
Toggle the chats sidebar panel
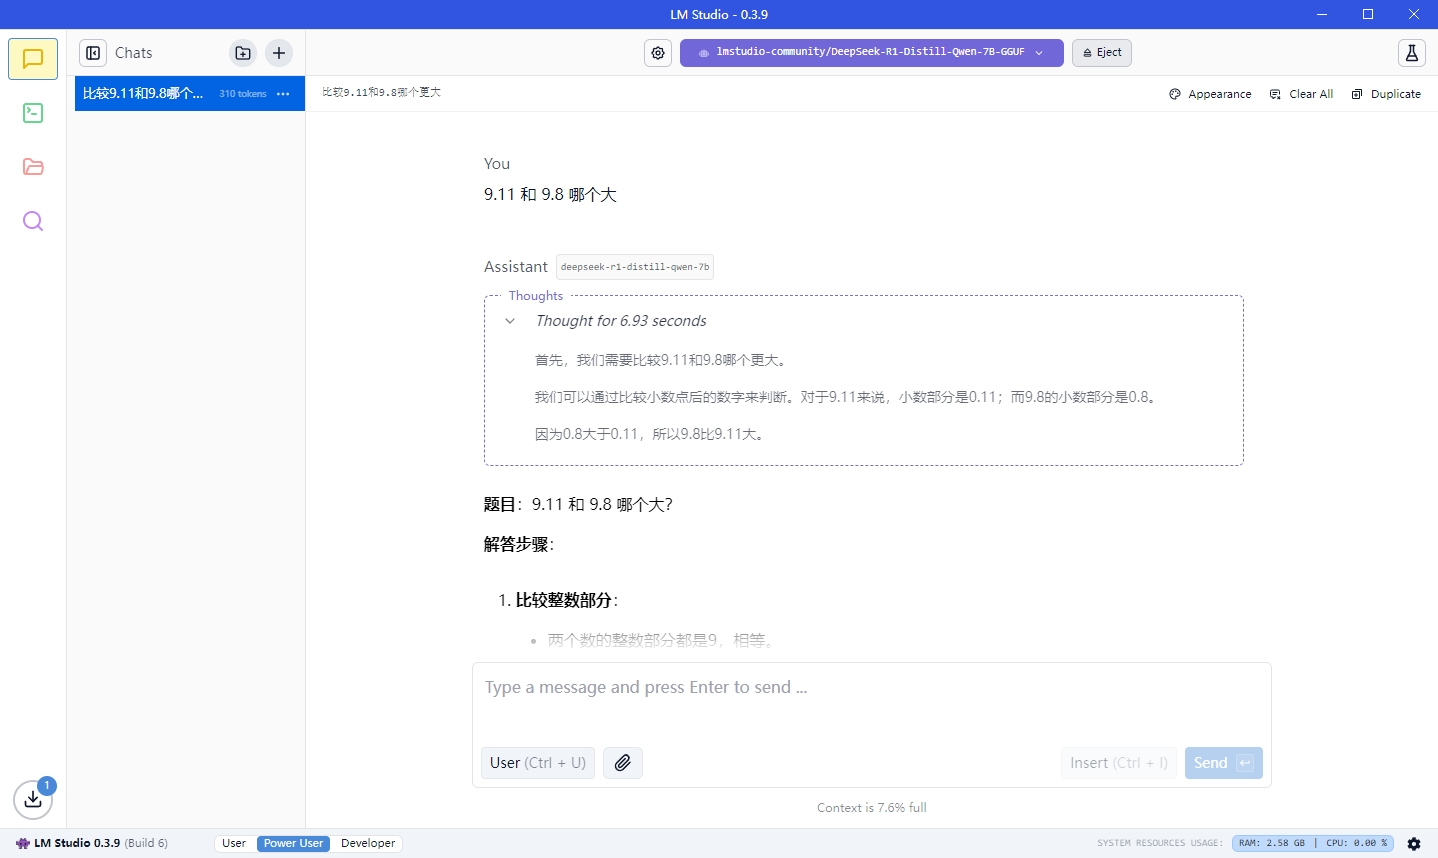point(93,53)
